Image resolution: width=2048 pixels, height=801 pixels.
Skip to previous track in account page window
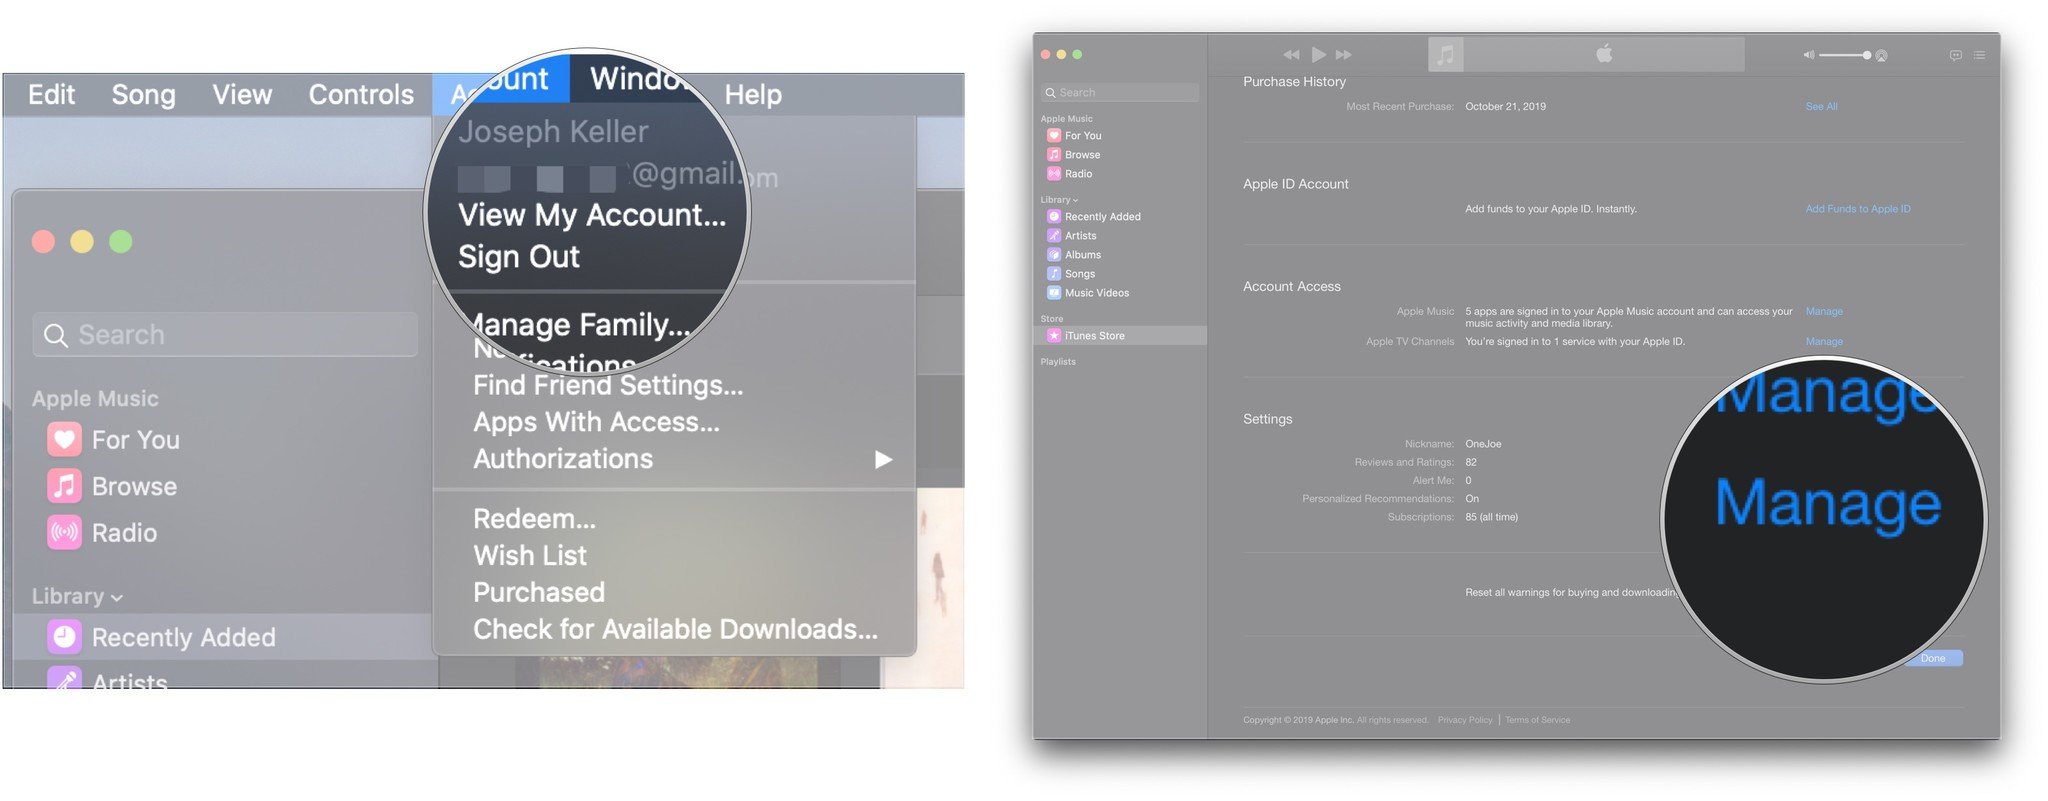coord(1291,54)
